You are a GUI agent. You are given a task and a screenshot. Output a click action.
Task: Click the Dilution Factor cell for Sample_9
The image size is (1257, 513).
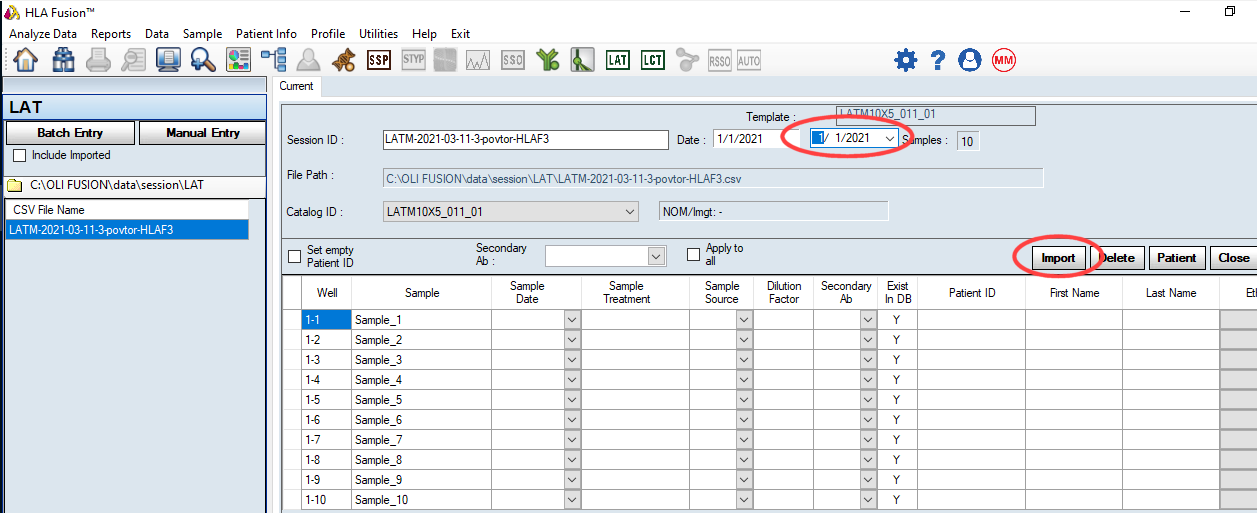(x=784, y=480)
